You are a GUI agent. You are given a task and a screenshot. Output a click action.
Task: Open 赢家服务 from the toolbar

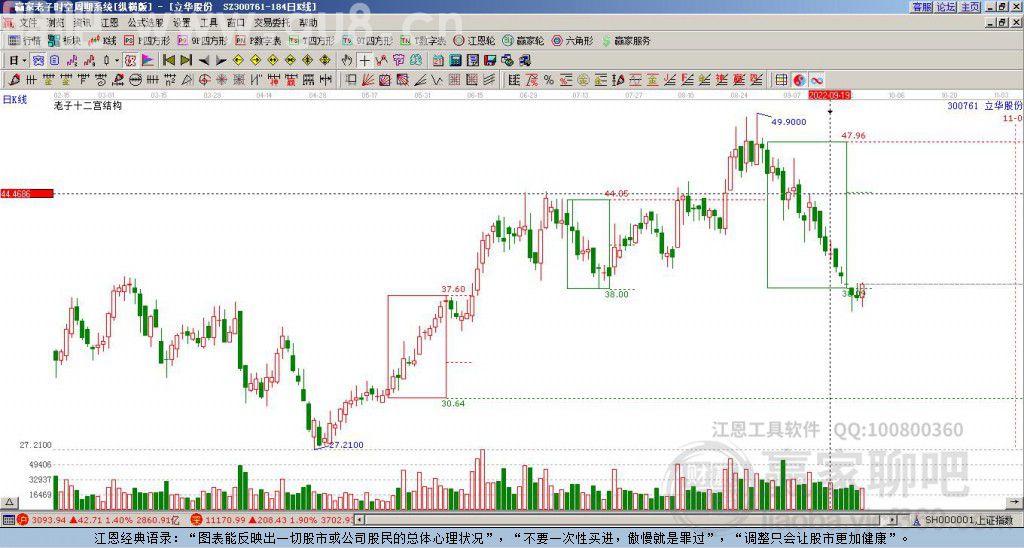click(x=626, y=40)
